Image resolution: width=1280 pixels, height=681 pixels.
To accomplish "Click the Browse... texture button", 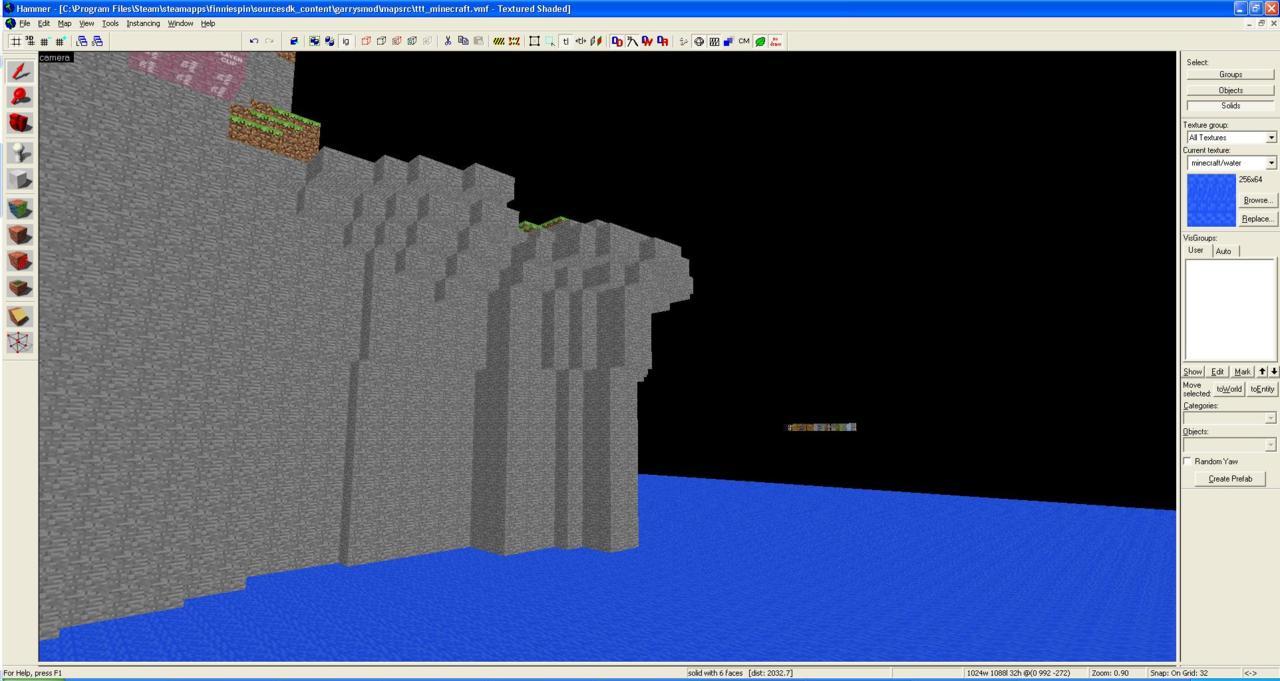I will (x=1257, y=200).
